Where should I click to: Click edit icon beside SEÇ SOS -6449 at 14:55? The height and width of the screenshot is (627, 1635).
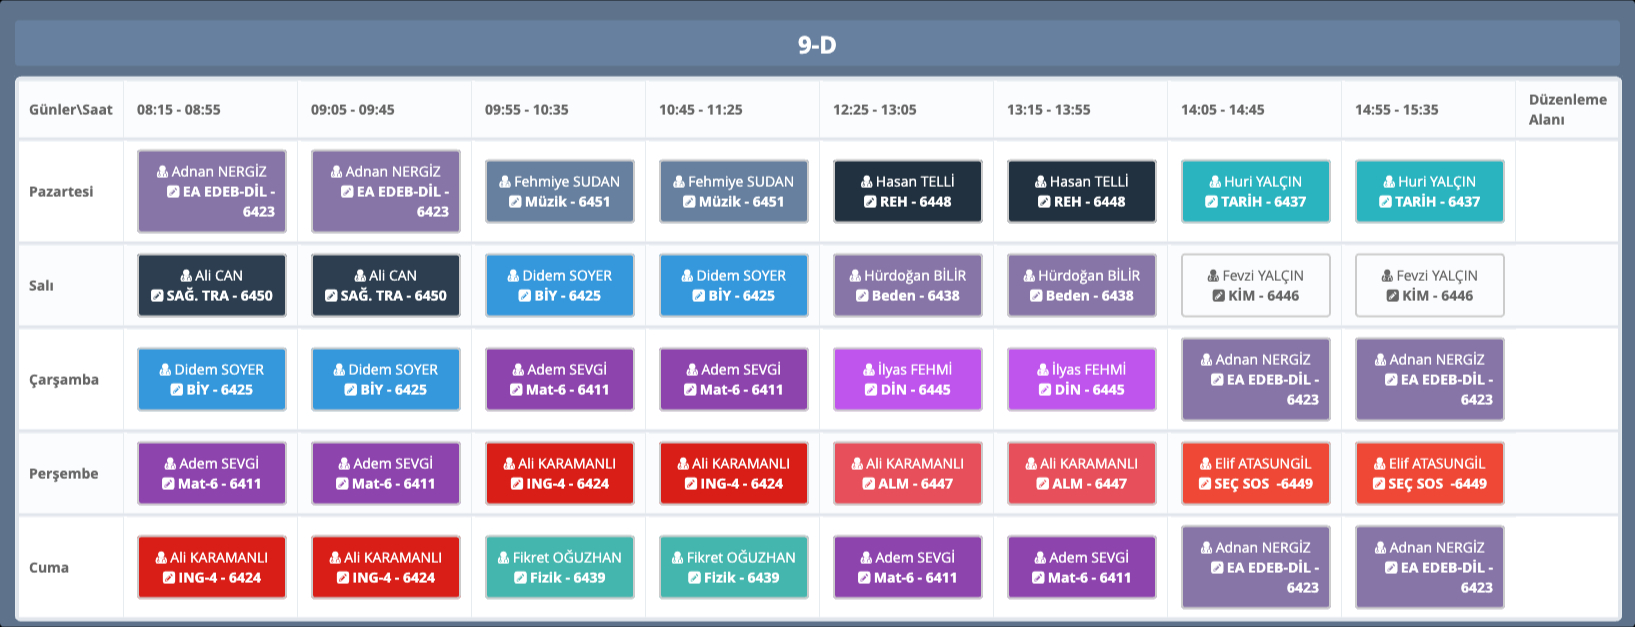[1379, 484]
